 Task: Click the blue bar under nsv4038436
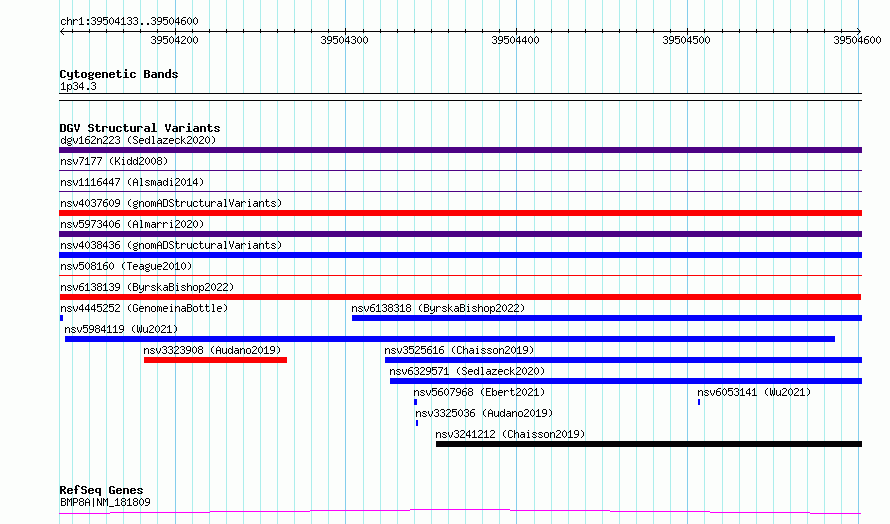[460, 255]
